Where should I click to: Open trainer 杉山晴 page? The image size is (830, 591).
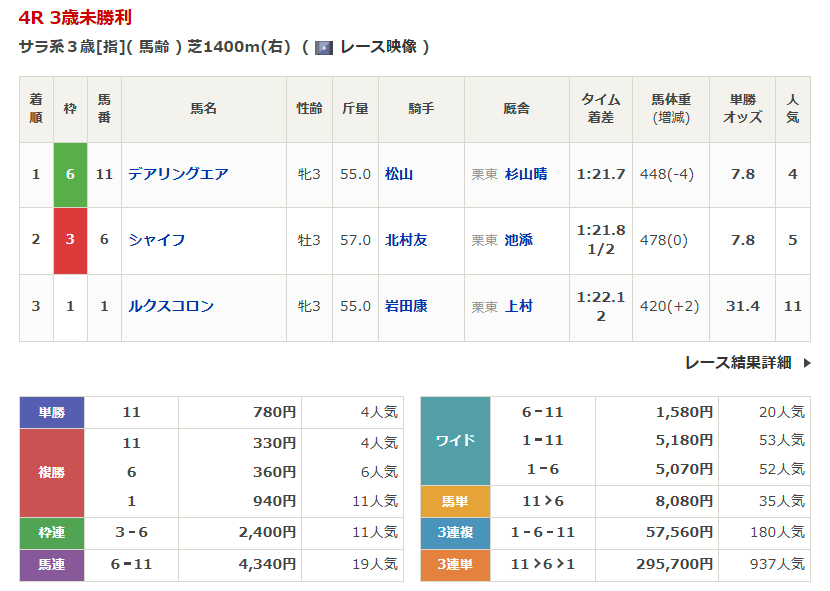pyautogui.click(x=526, y=174)
